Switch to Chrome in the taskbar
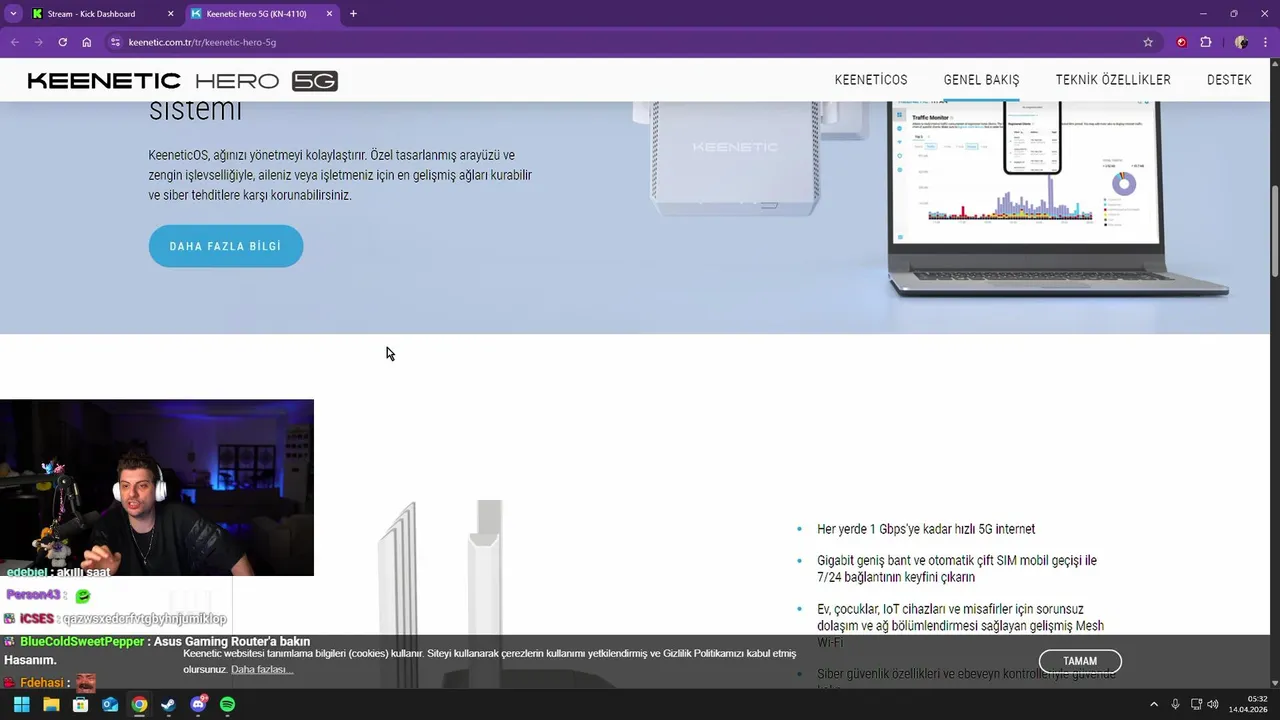Image resolution: width=1280 pixels, height=720 pixels. [139, 704]
